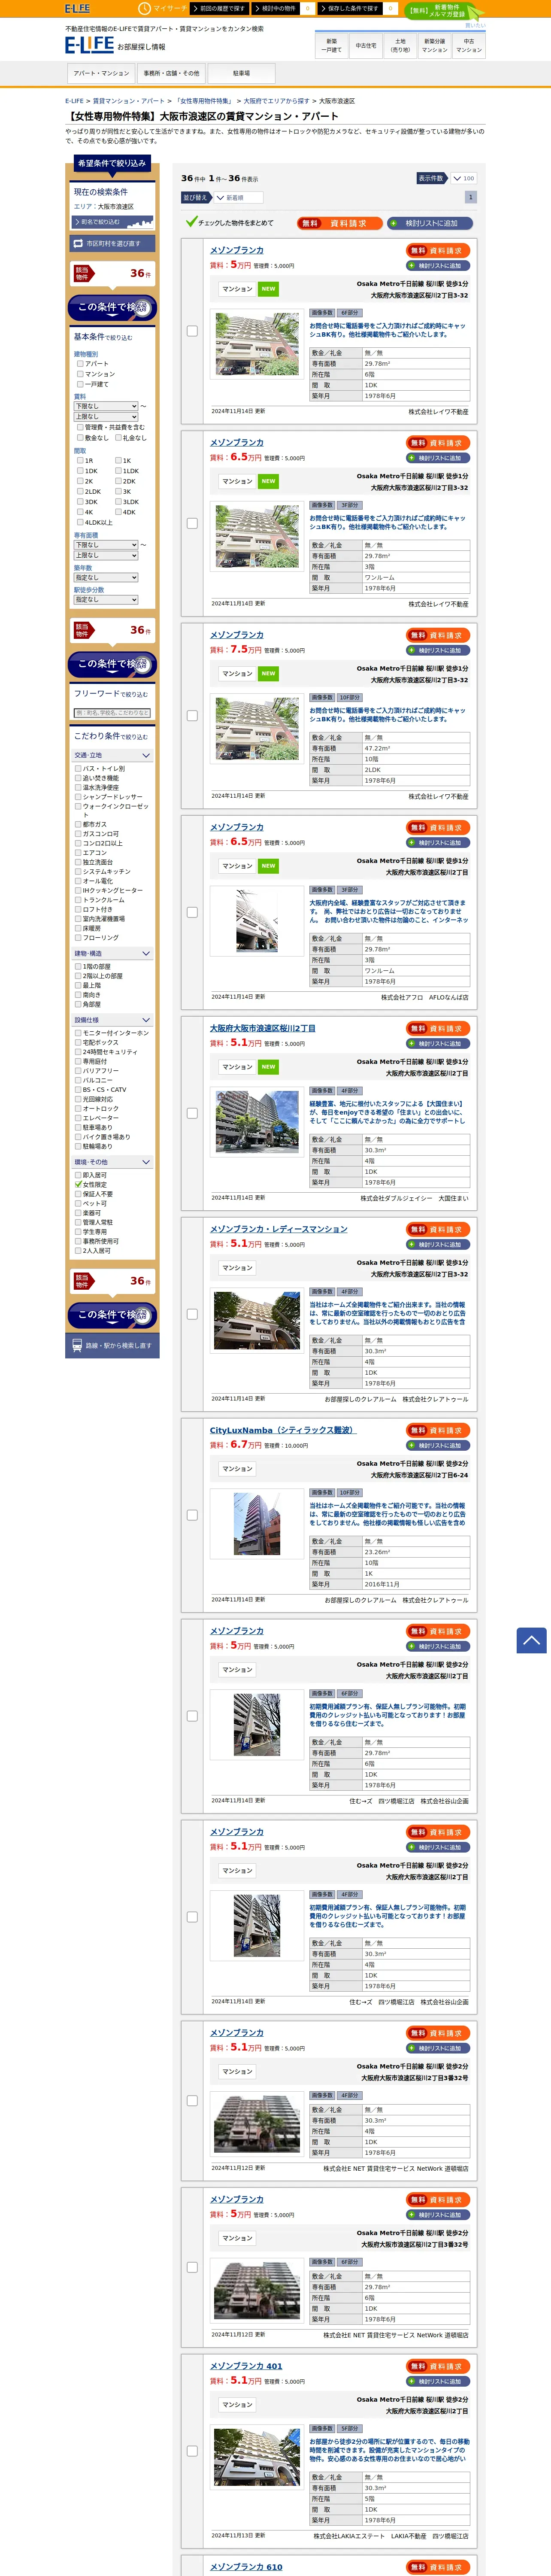Check 最上階 filter
Viewport: 551px width, 2576px height.
pyautogui.click(x=78, y=985)
